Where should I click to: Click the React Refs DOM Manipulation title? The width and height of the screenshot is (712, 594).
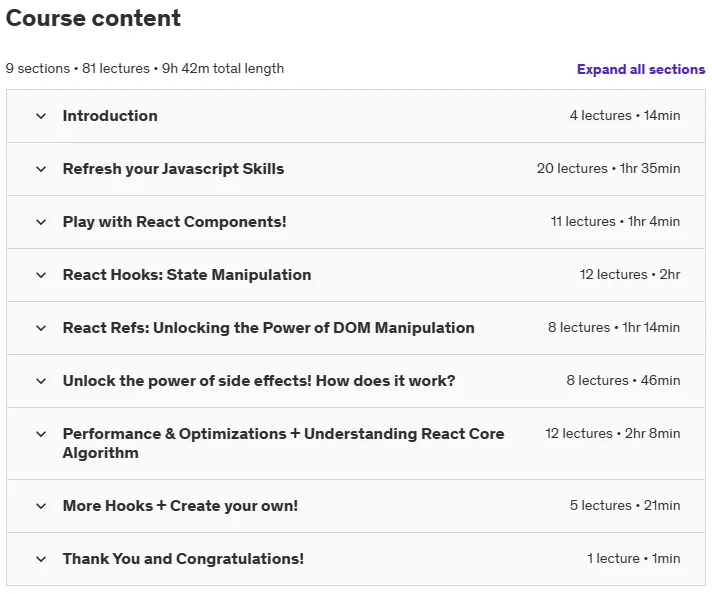coord(269,328)
